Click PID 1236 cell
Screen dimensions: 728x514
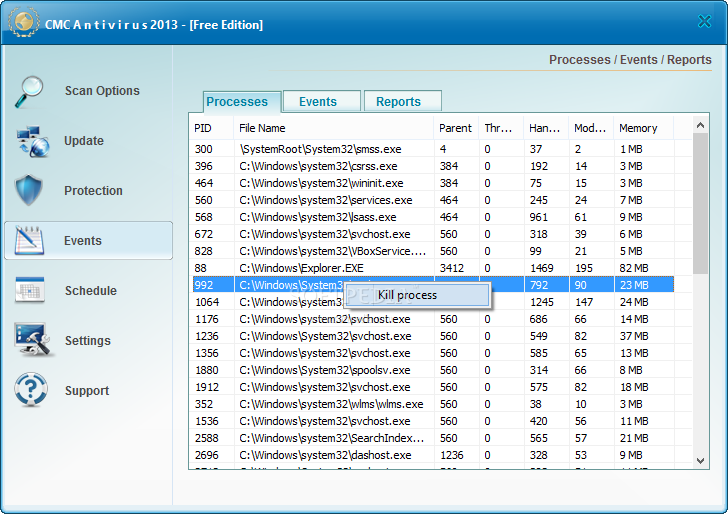207,336
